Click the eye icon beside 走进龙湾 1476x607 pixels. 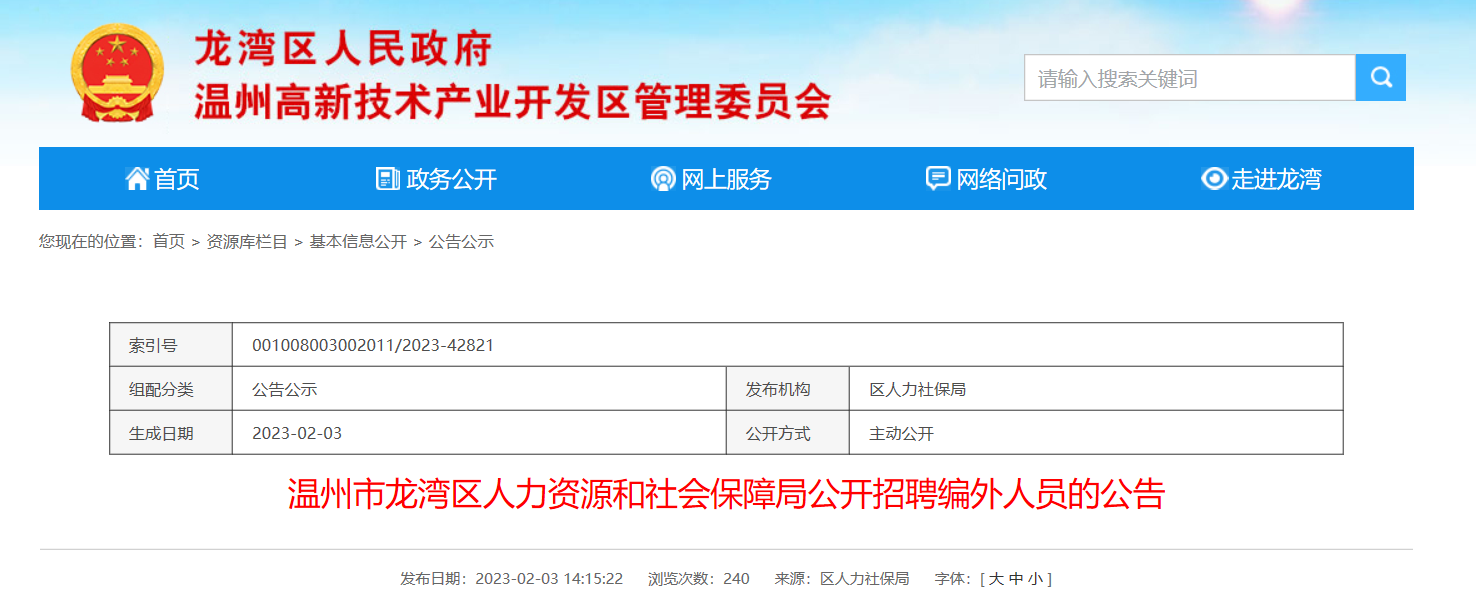1214,179
